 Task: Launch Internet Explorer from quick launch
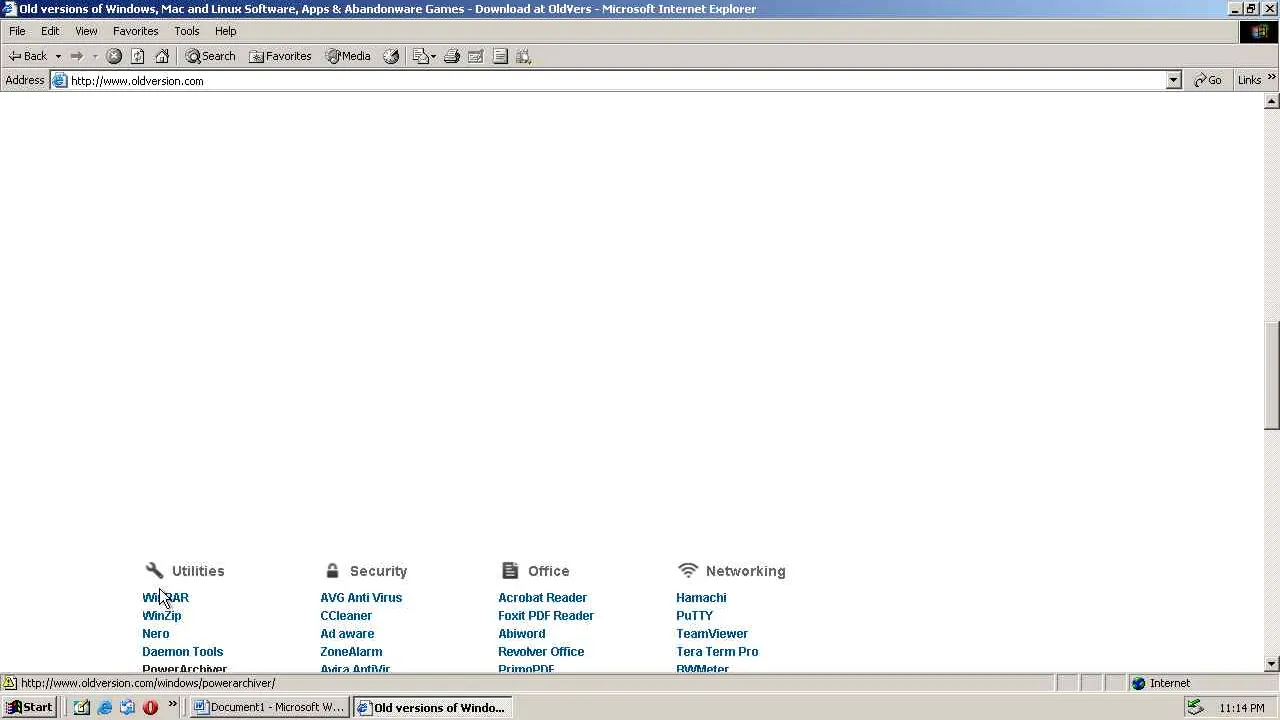104,707
